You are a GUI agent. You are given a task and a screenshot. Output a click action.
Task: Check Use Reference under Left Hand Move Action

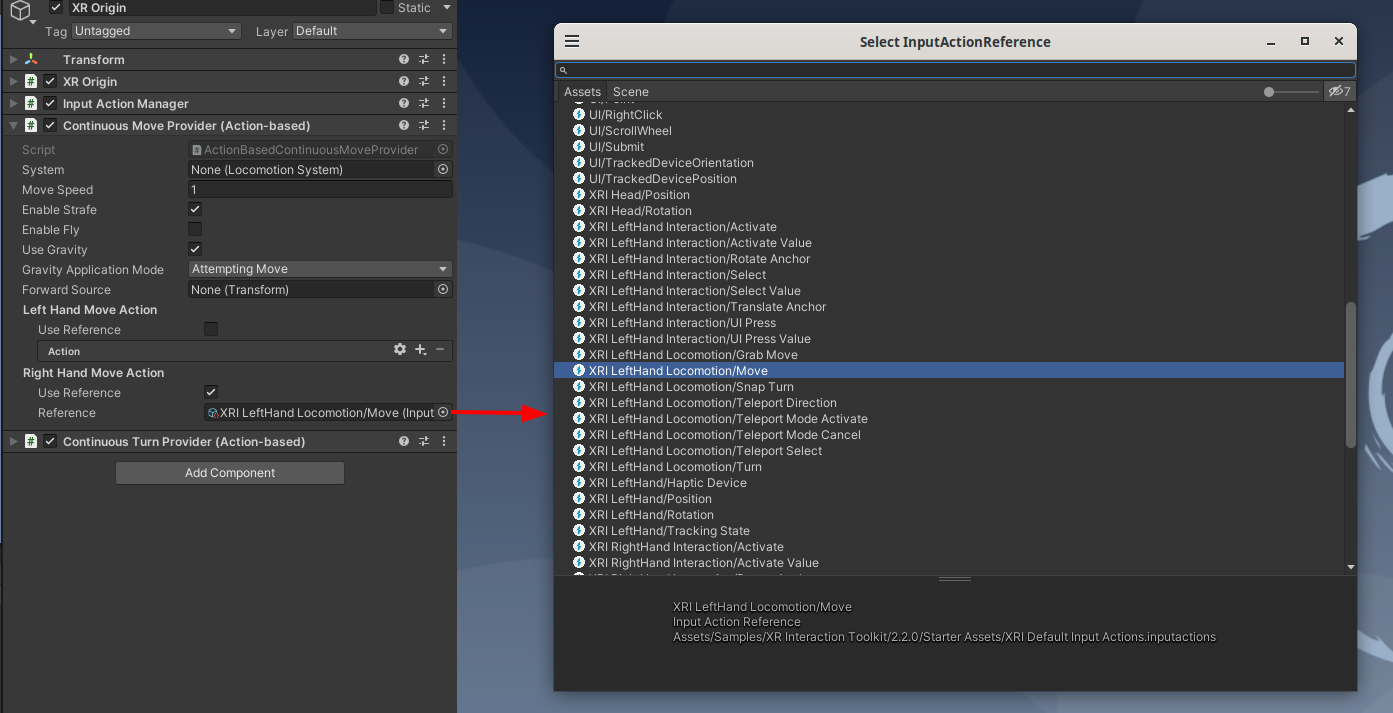[211, 330]
